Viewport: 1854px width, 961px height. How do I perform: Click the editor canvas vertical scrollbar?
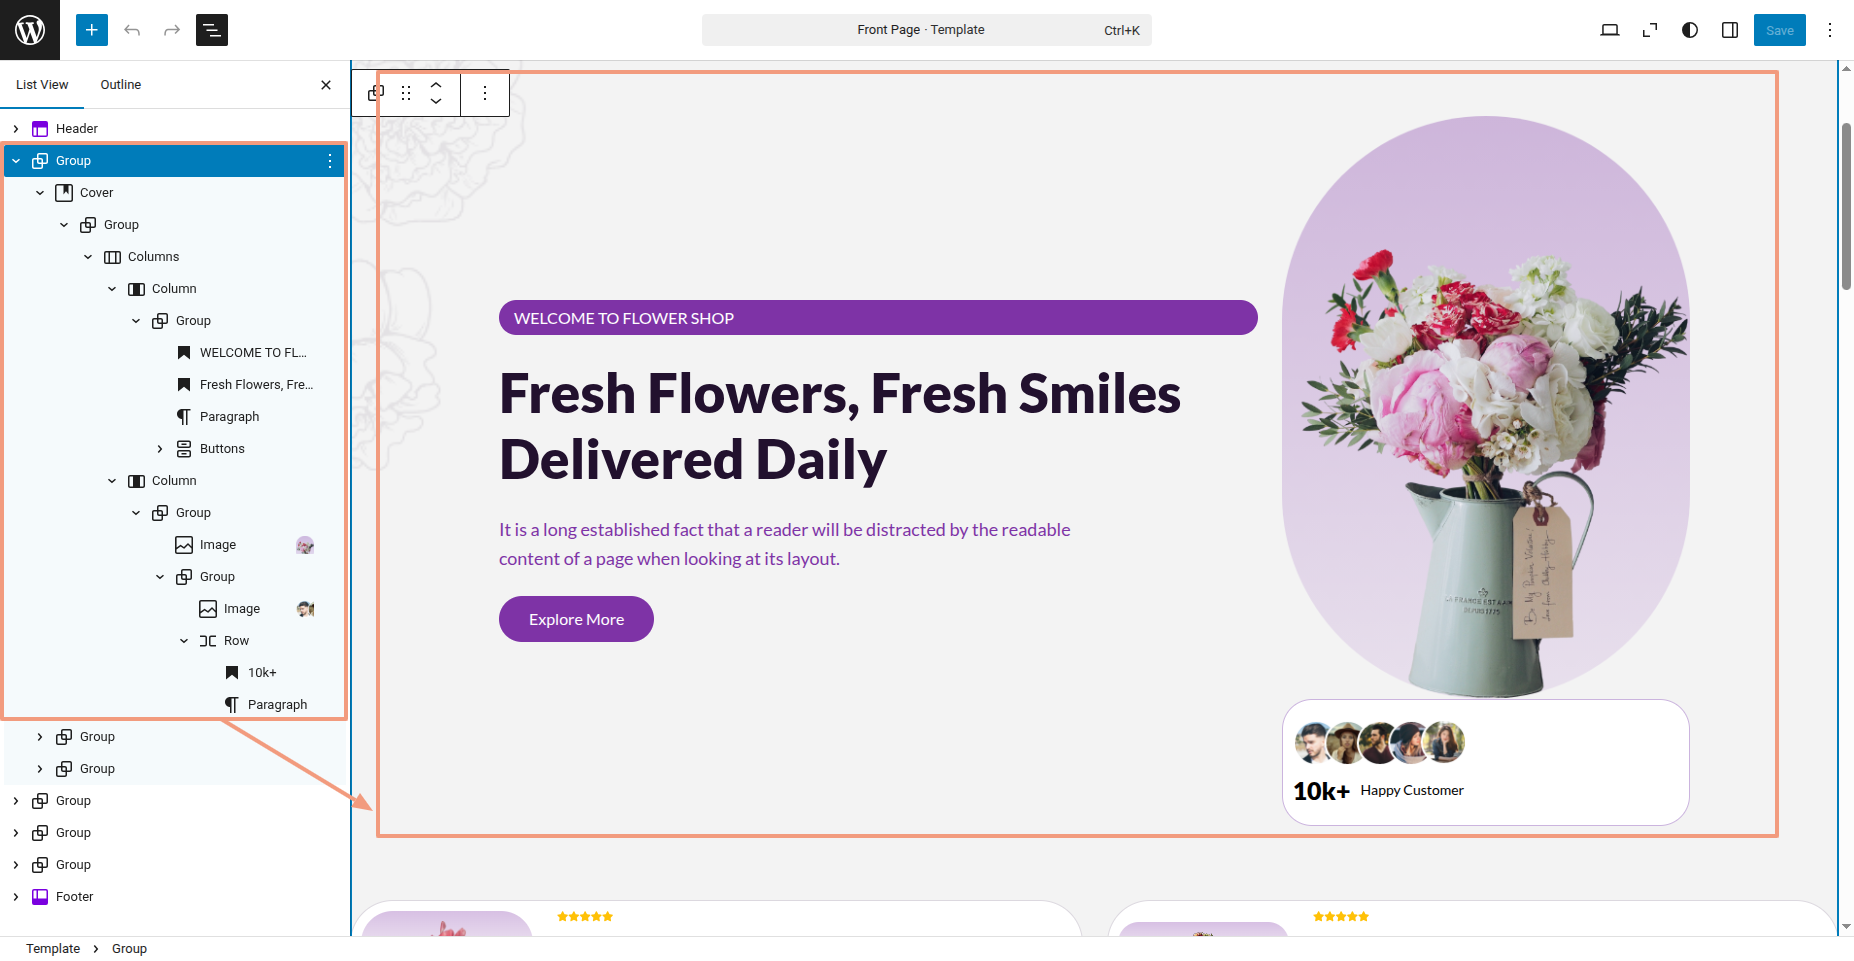point(1846,207)
